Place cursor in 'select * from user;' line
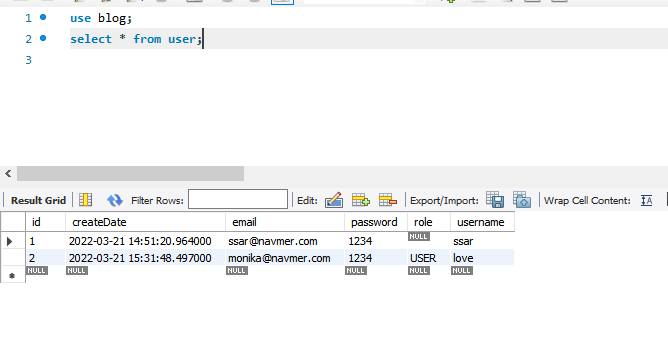This screenshot has width=668, height=361. 136,39
